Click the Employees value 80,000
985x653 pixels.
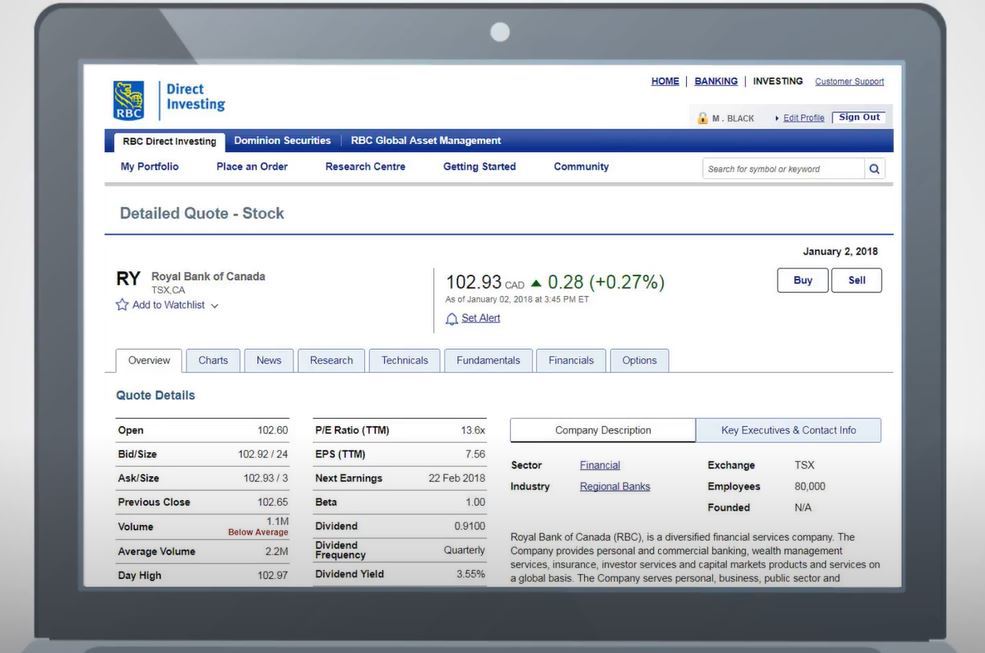point(810,486)
